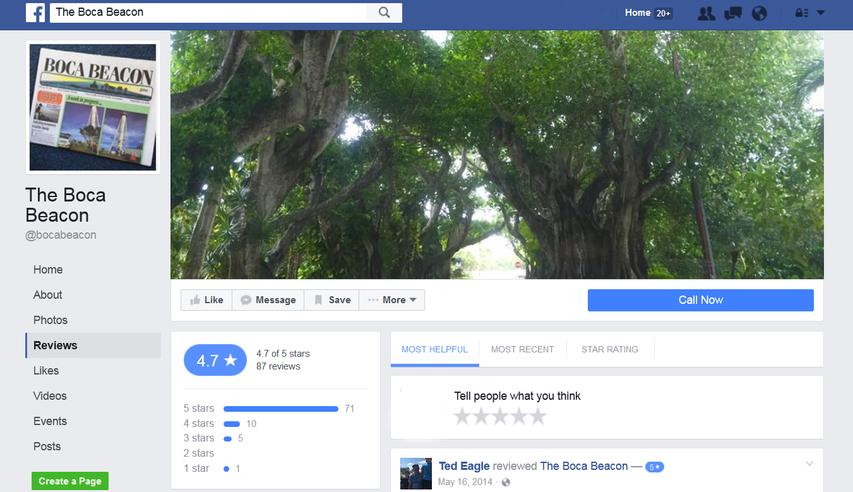Open account menu dropdown arrow
This screenshot has height=492, width=853.
click(821, 13)
